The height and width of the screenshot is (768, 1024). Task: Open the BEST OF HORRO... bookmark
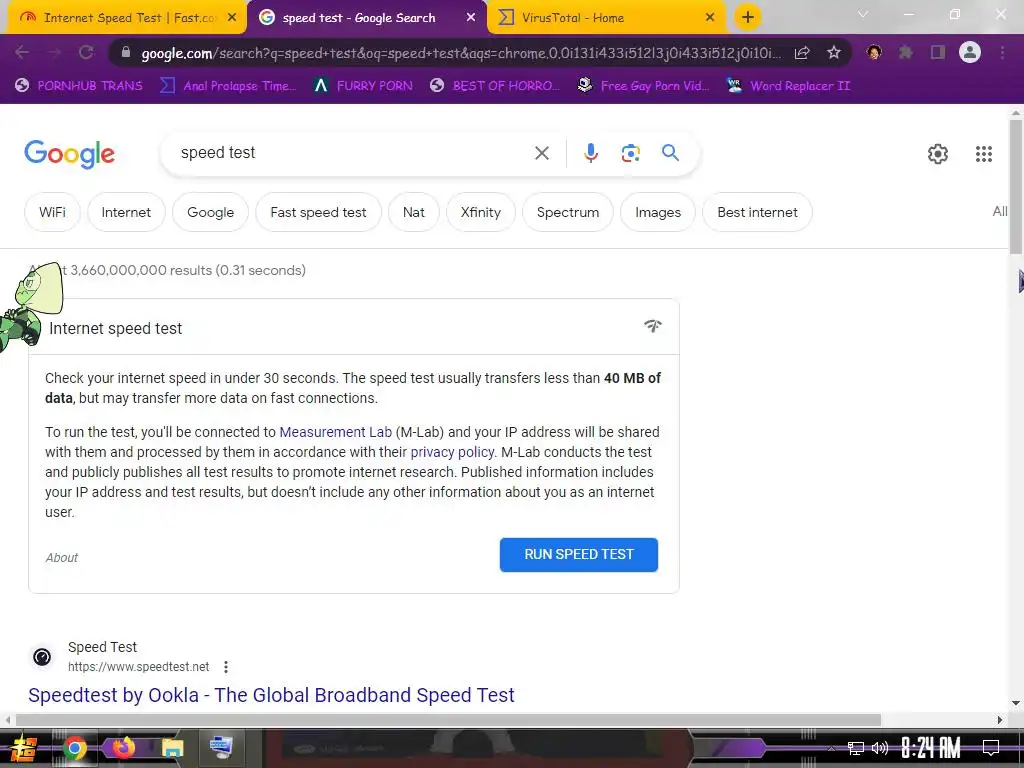click(x=494, y=86)
